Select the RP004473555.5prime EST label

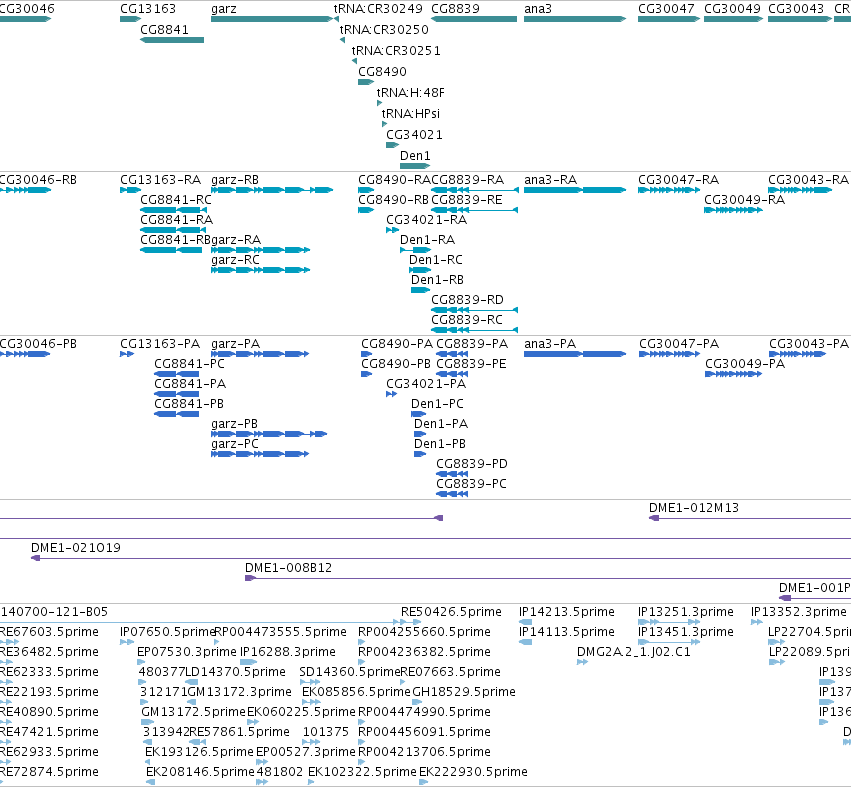click(281, 632)
